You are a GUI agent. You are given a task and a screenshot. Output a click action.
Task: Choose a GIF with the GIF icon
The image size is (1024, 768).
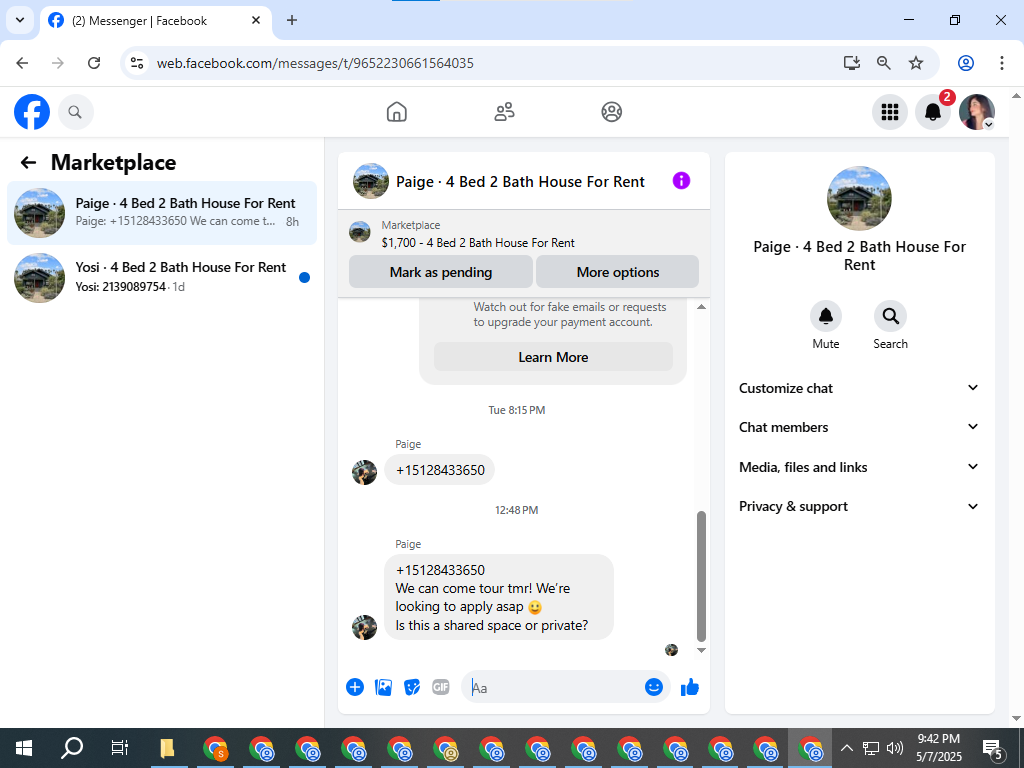[441, 687]
